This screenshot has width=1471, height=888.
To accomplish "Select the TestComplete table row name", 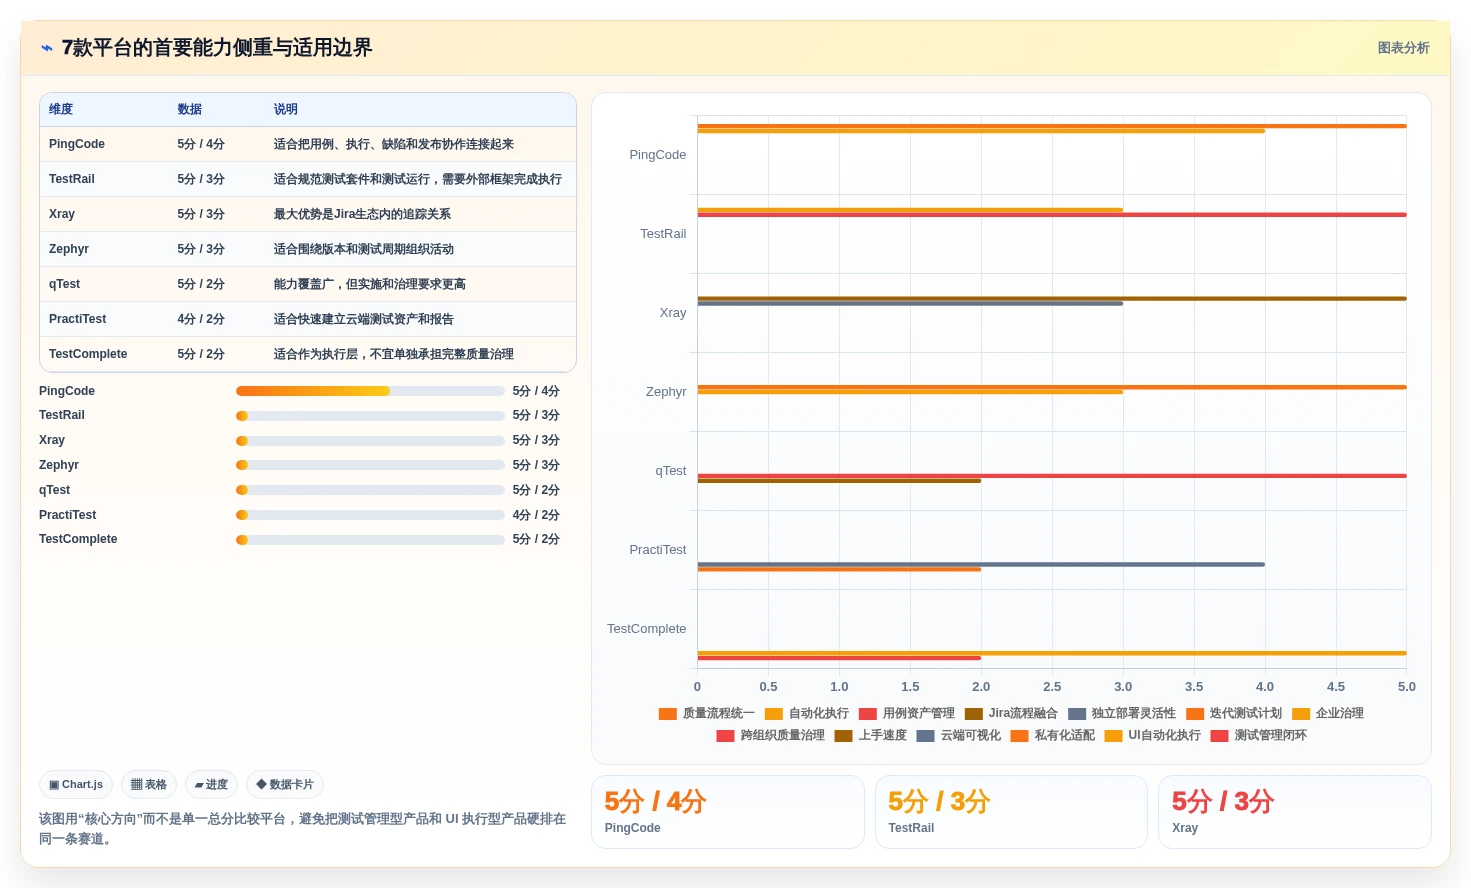I will coord(88,354).
